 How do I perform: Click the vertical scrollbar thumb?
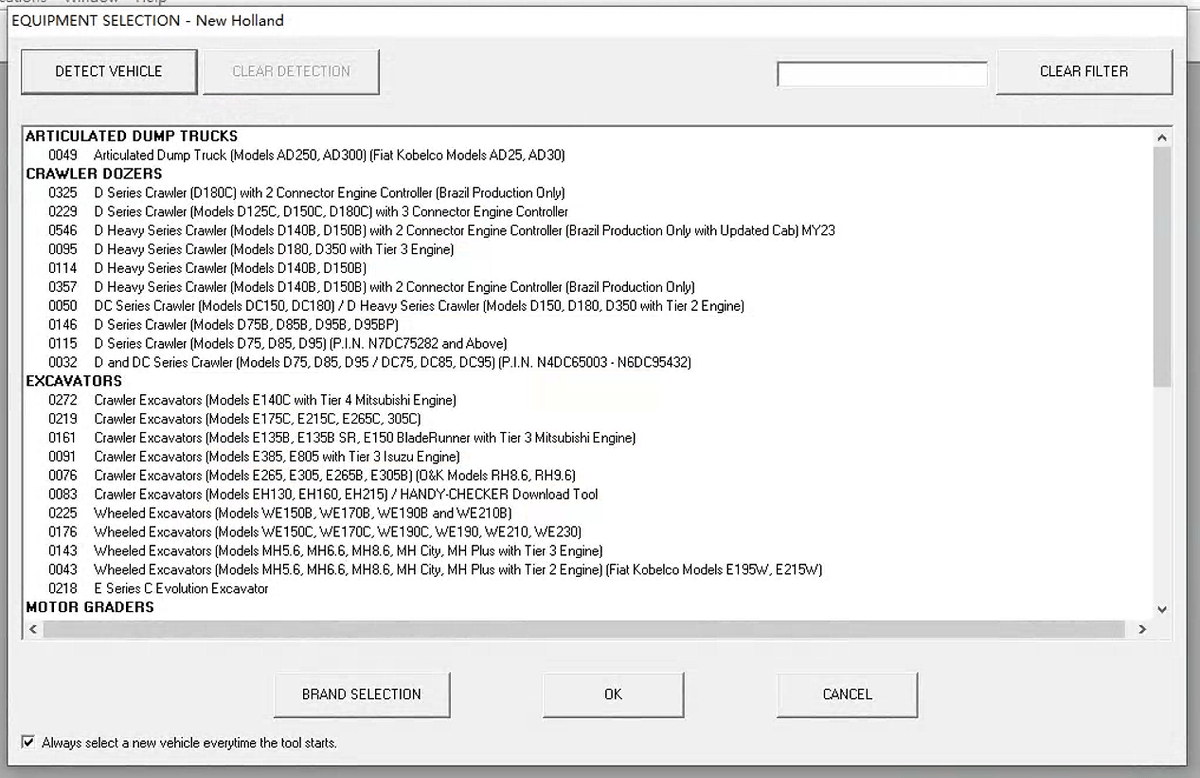pos(1161,265)
